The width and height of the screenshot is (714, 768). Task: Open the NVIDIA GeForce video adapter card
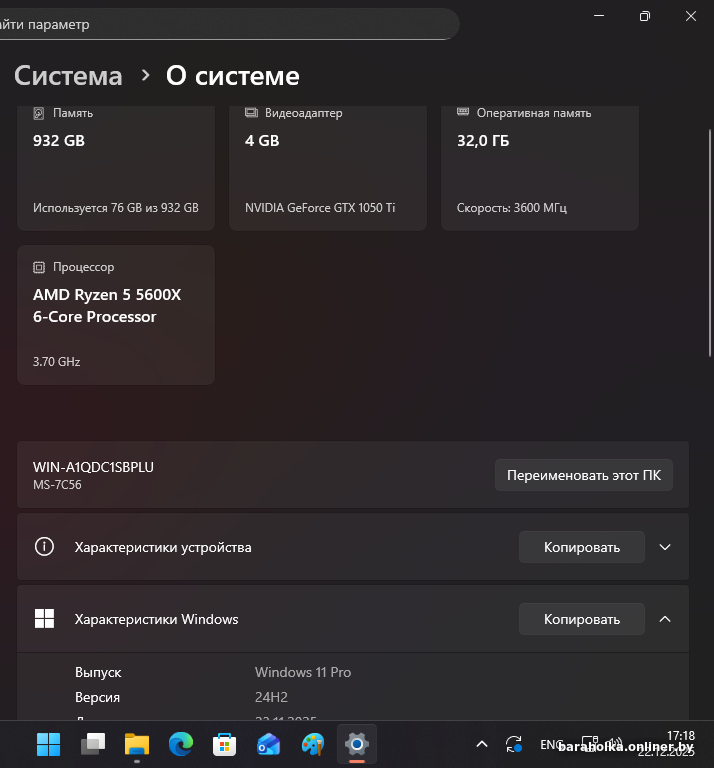pos(328,165)
